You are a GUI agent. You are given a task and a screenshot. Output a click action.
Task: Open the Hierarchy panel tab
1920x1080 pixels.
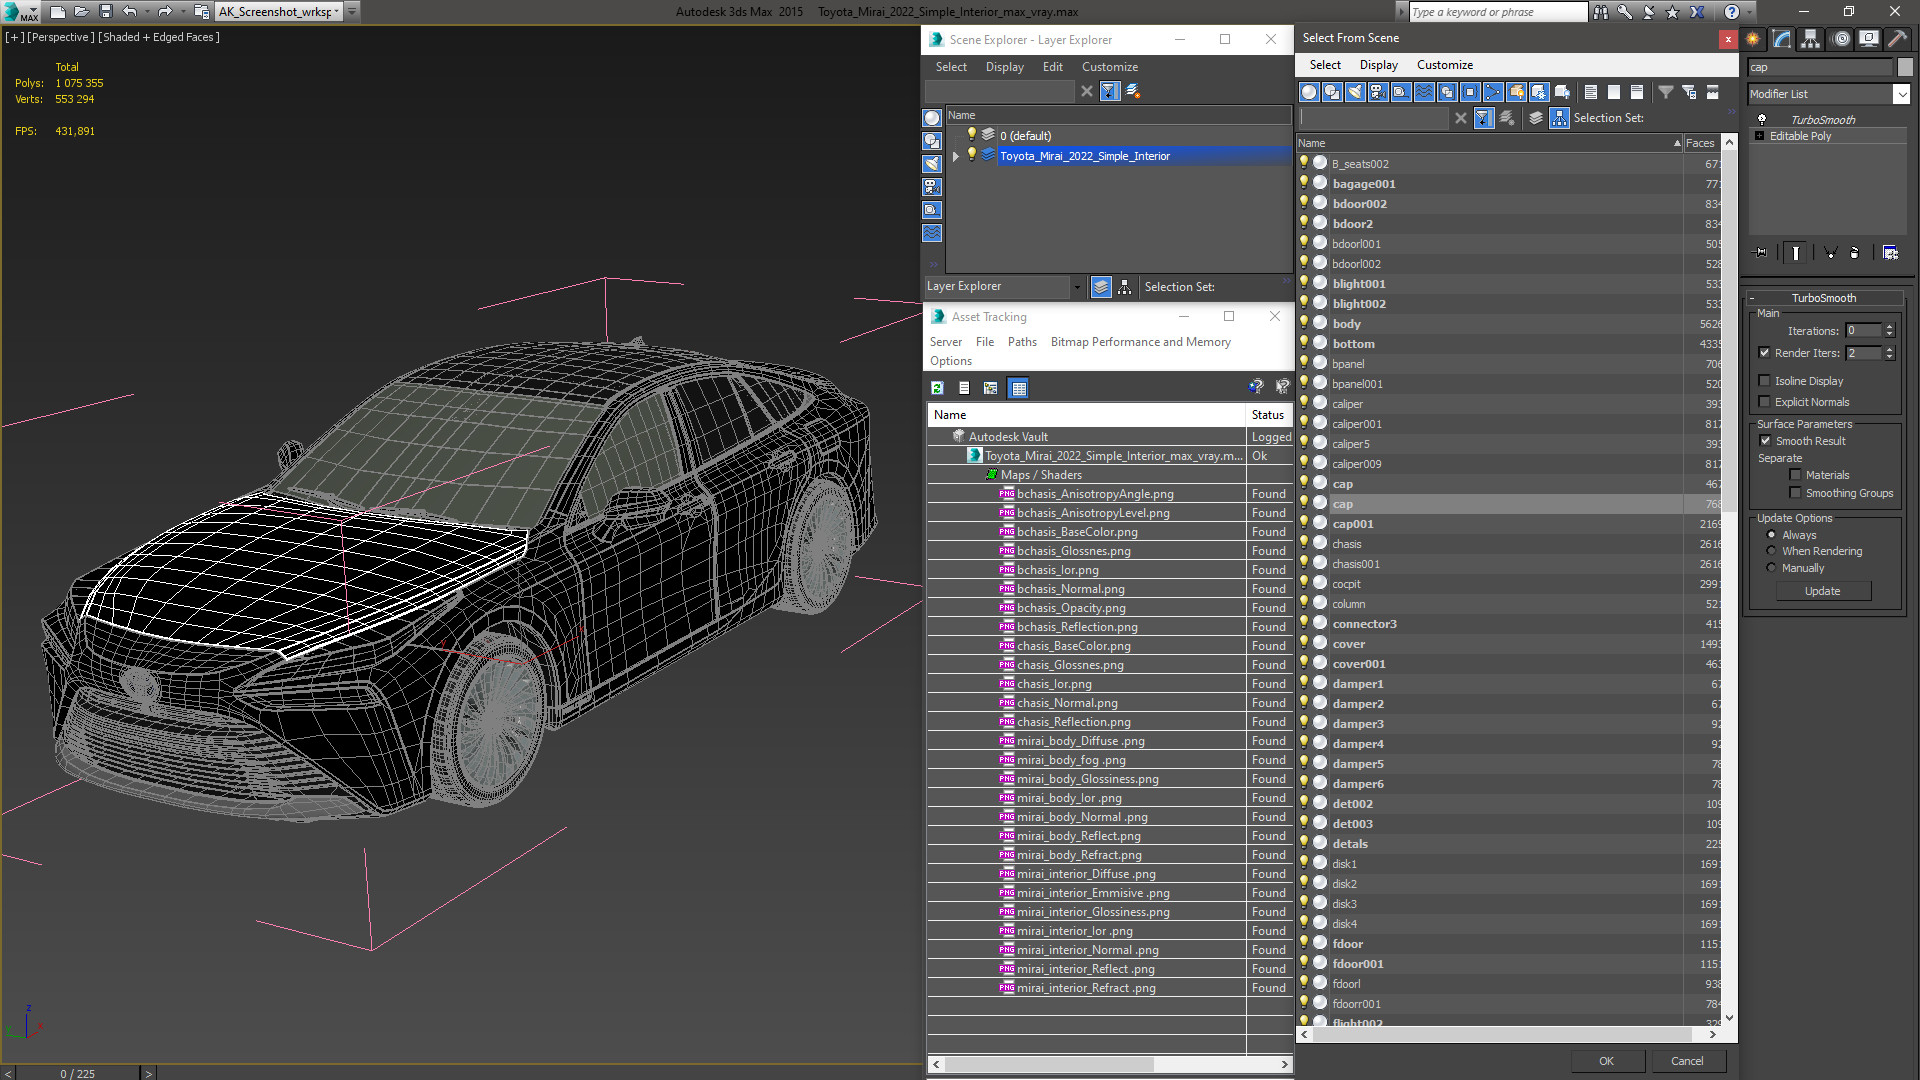pyautogui.click(x=1811, y=39)
